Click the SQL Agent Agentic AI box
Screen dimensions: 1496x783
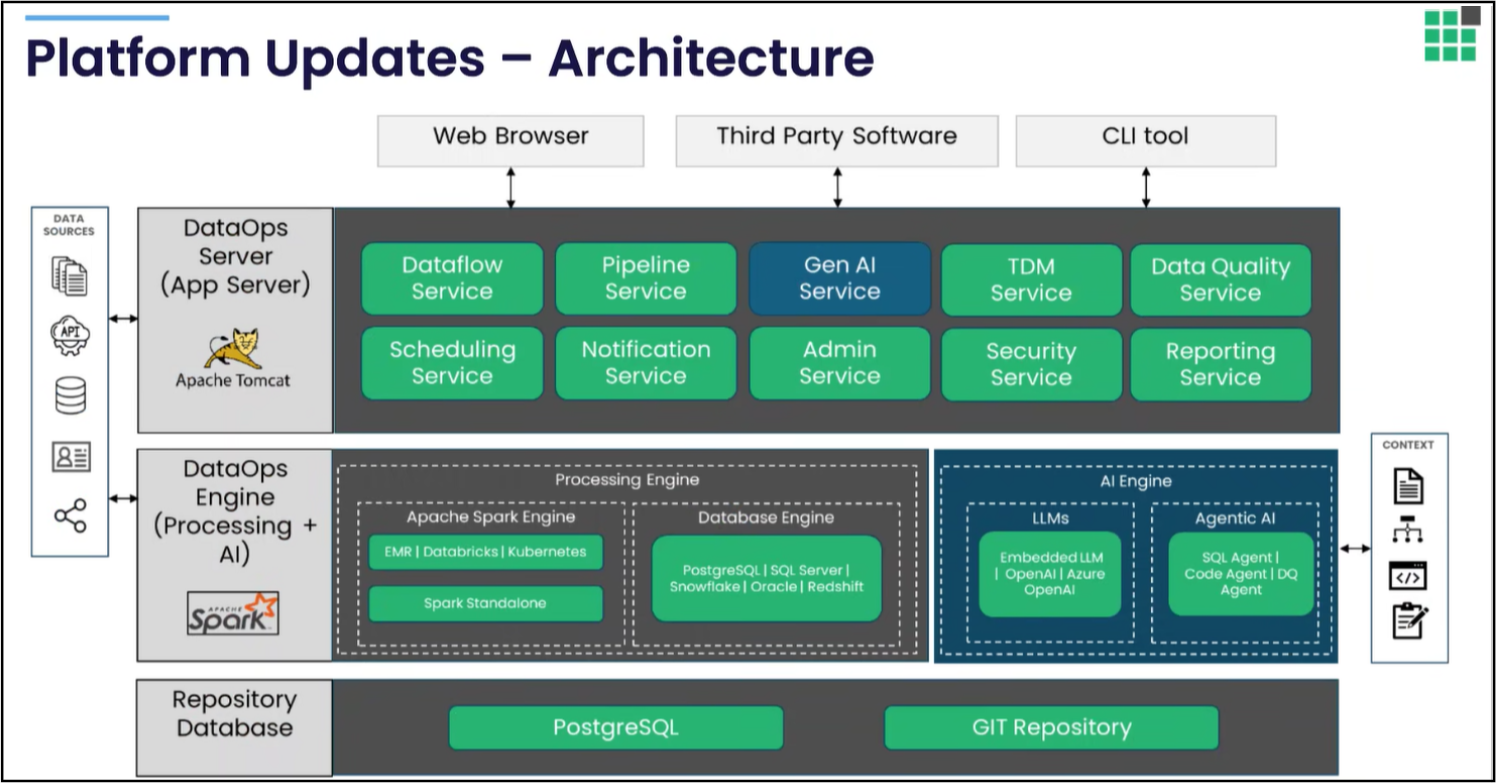1240,574
